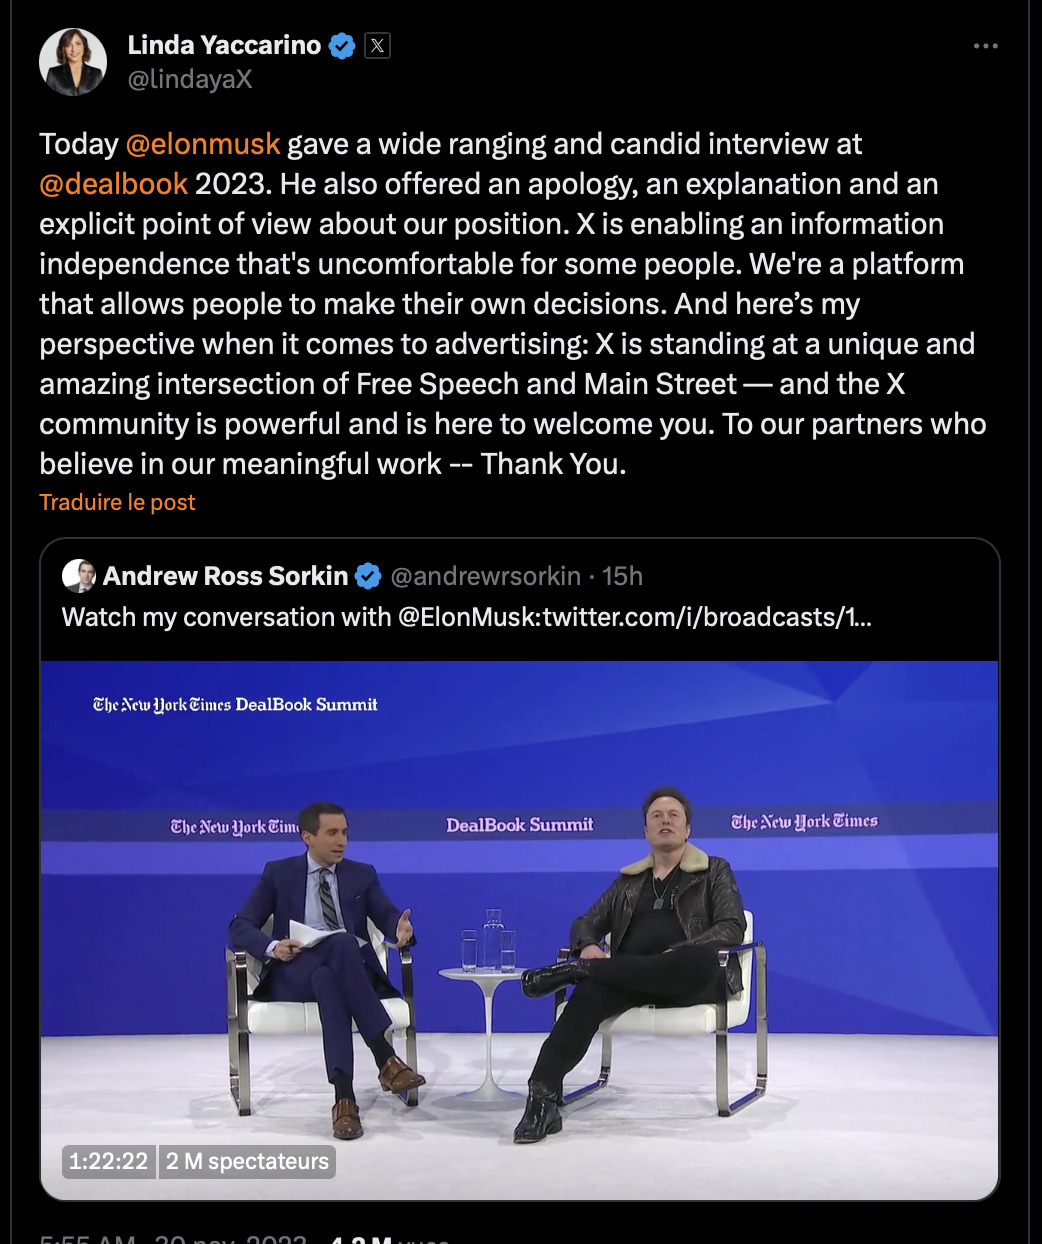The height and width of the screenshot is (1244, 1042).
Task: Click 'Traduire le post' to translate
Action: tap(117, 502)
